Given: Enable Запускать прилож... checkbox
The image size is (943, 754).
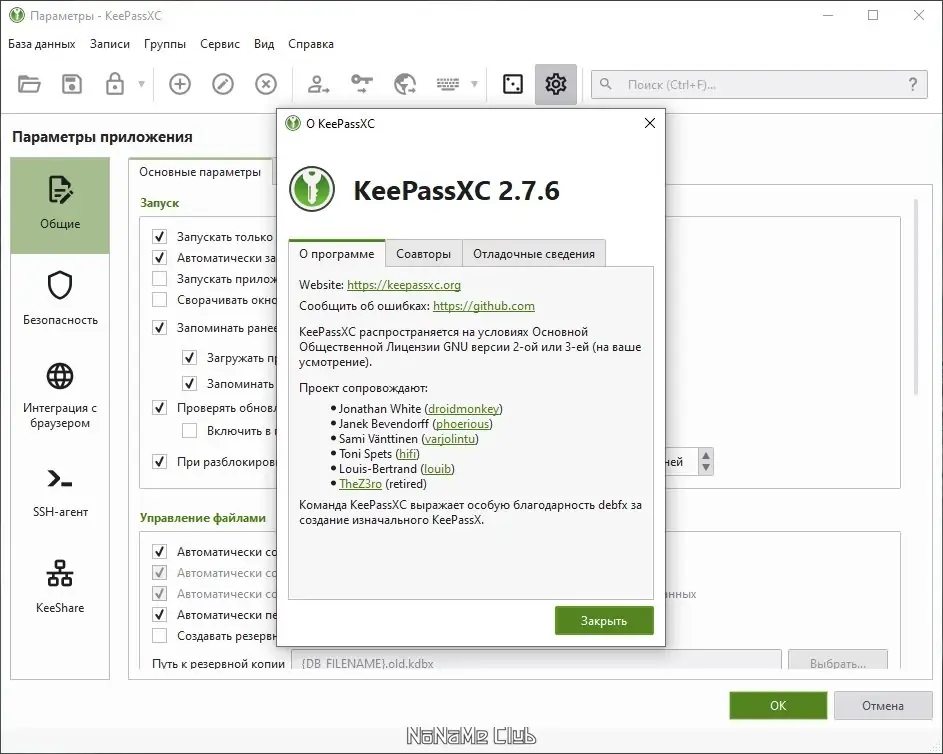Looking at the screenshot, I should pos(159,278).
